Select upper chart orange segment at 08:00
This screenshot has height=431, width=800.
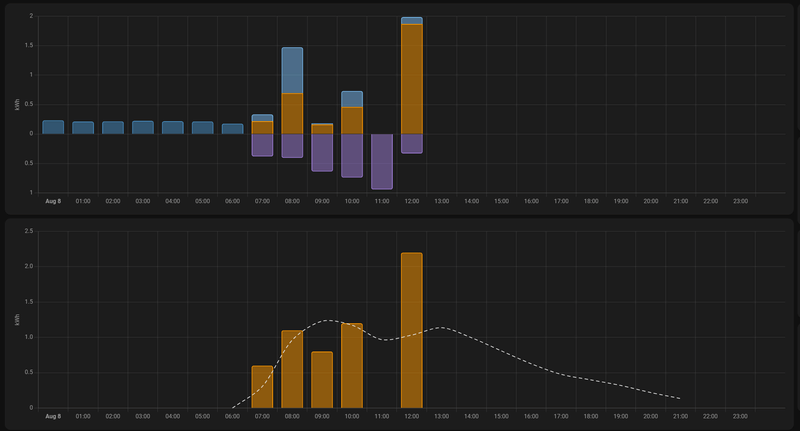(292, 114)
